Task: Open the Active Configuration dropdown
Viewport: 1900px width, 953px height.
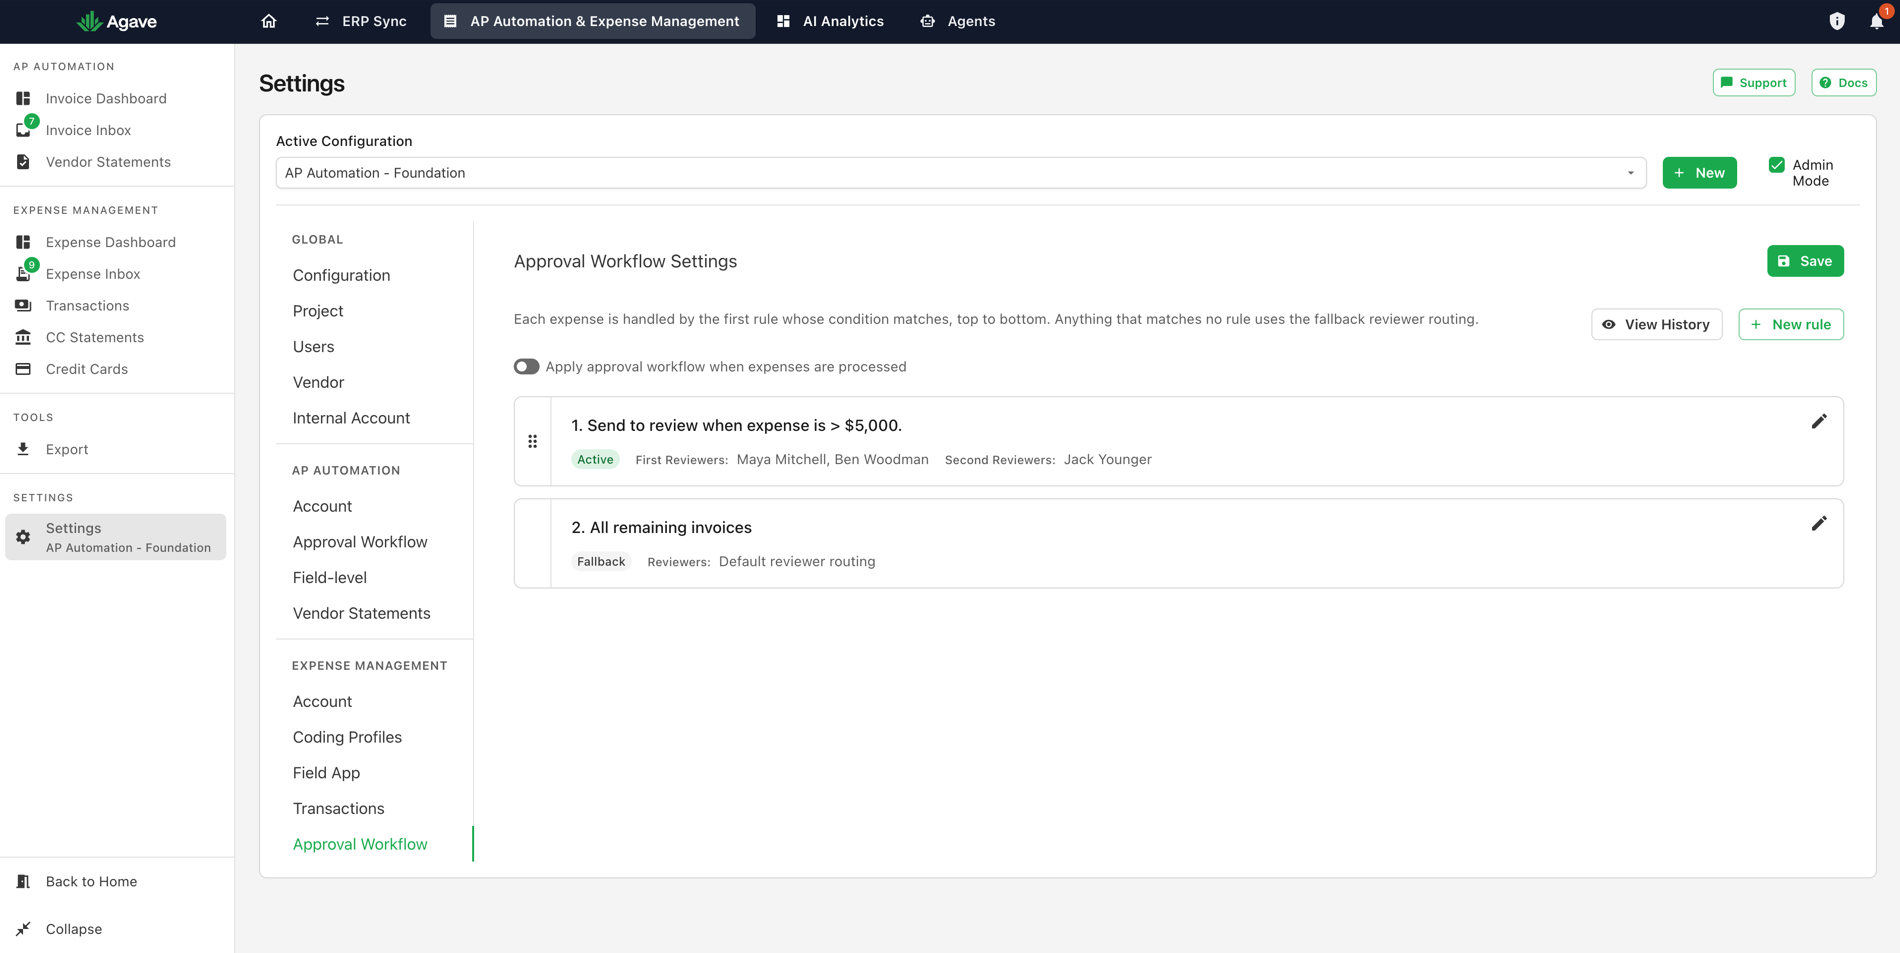Action: [x=960, y=173]
